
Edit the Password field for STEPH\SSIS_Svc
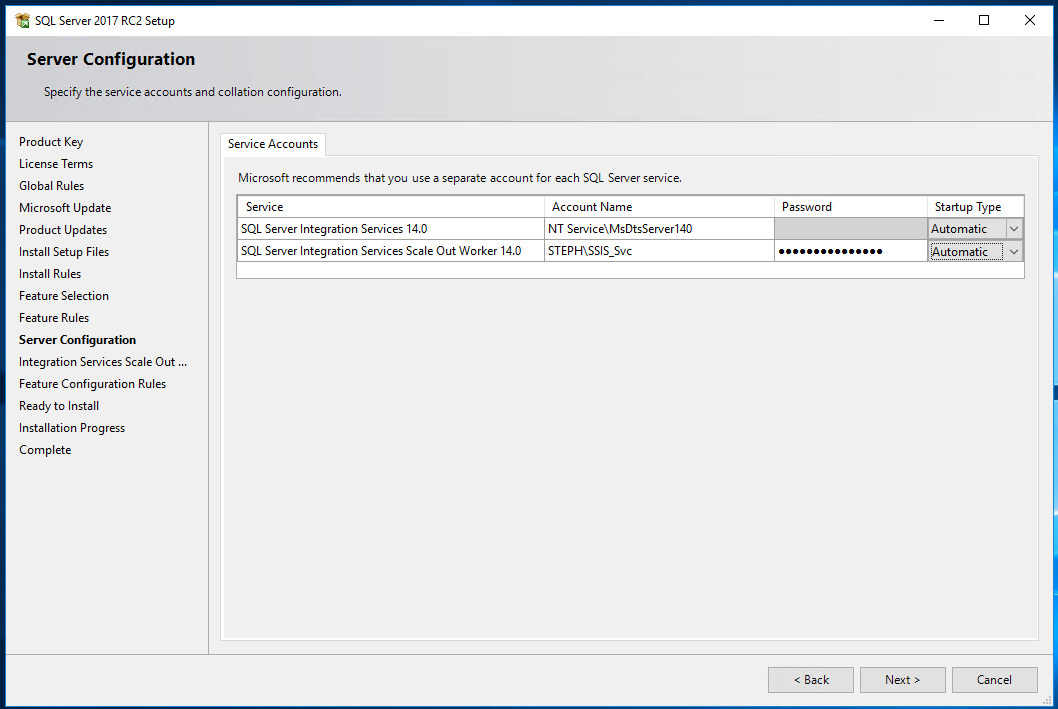point(850,250)
